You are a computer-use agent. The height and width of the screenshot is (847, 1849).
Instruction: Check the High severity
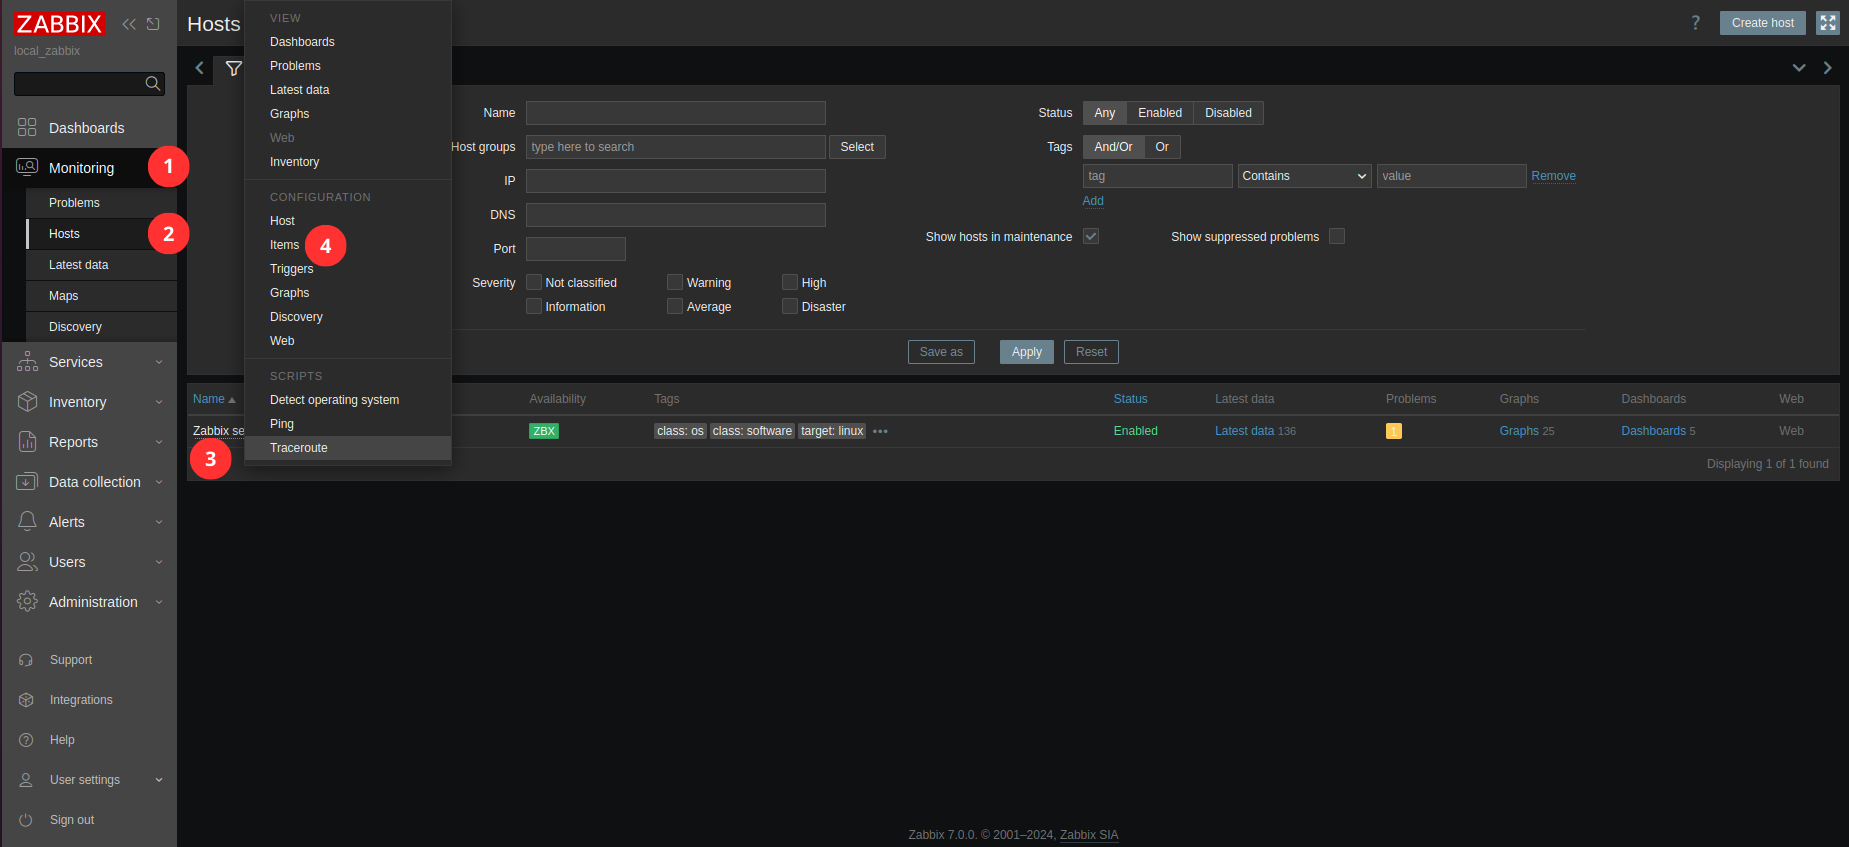click(x=790, y=282)
